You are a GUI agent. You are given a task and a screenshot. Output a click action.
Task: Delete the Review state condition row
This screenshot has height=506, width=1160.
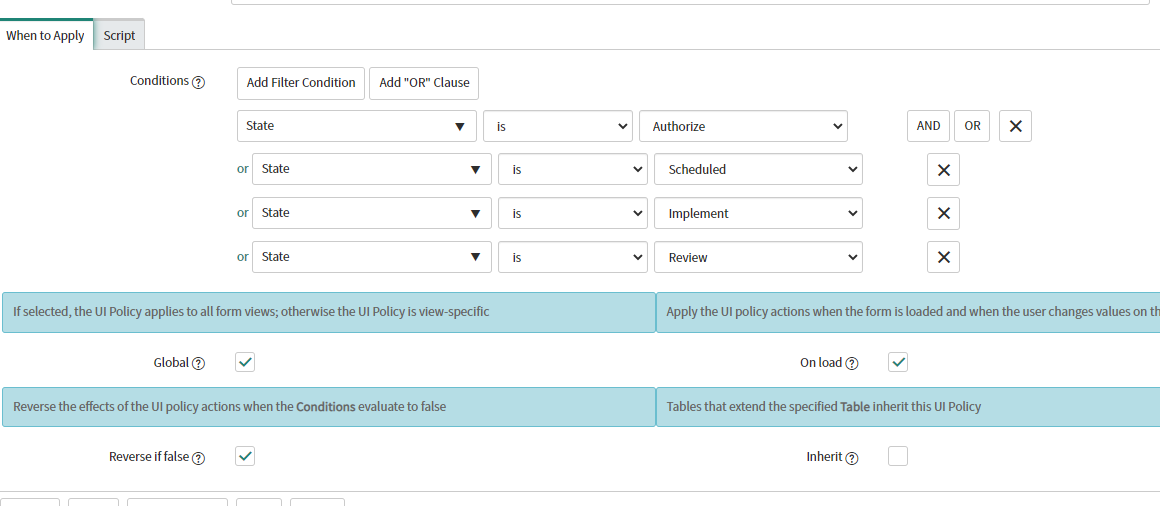click(943, 257)
